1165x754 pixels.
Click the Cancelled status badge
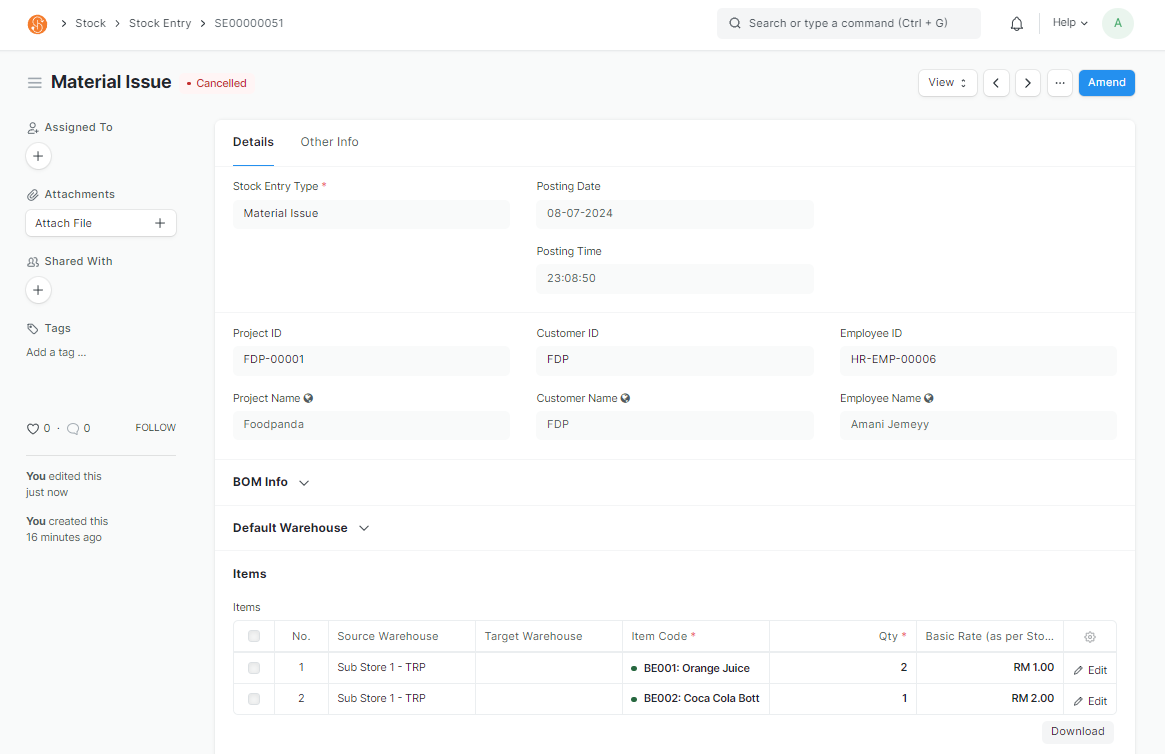point(216,83)
